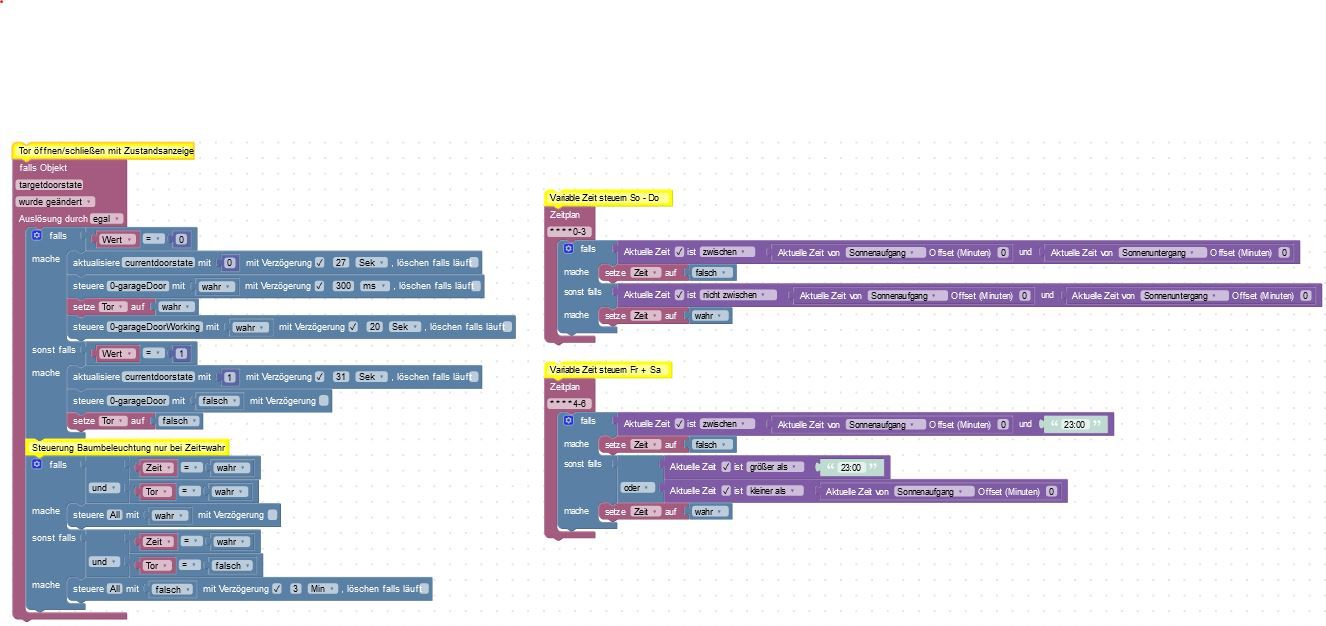Open the 'Wert' variable dropdown before '= 1'
1326x626 pixels.
coord(117,353)
